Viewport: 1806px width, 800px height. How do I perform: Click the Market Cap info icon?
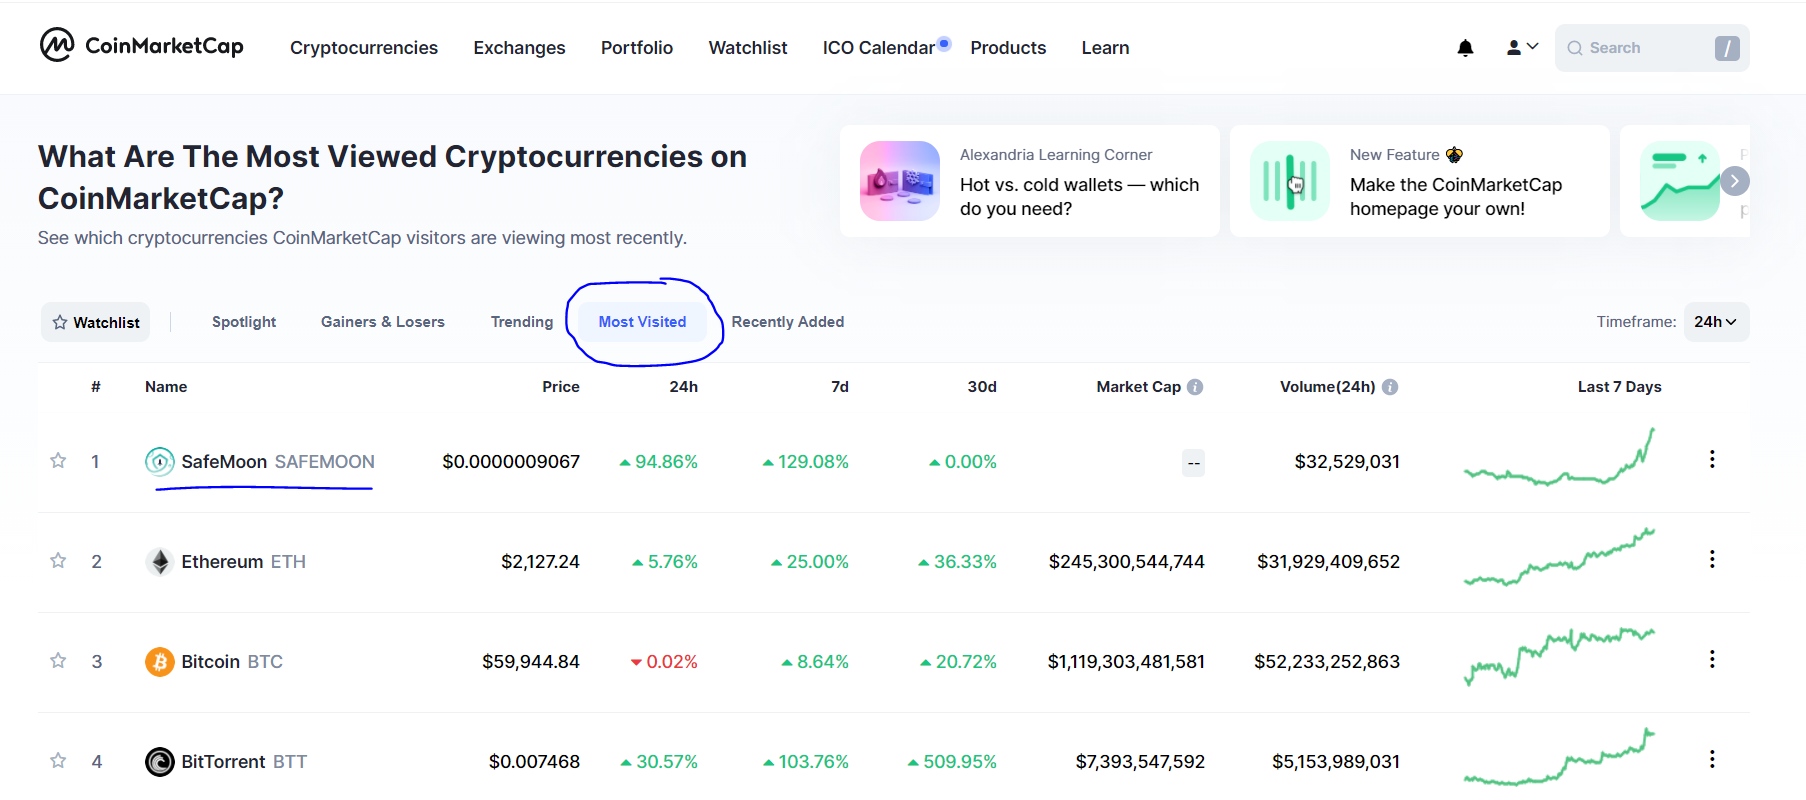pyautogui.click(x=1195, y=387)
